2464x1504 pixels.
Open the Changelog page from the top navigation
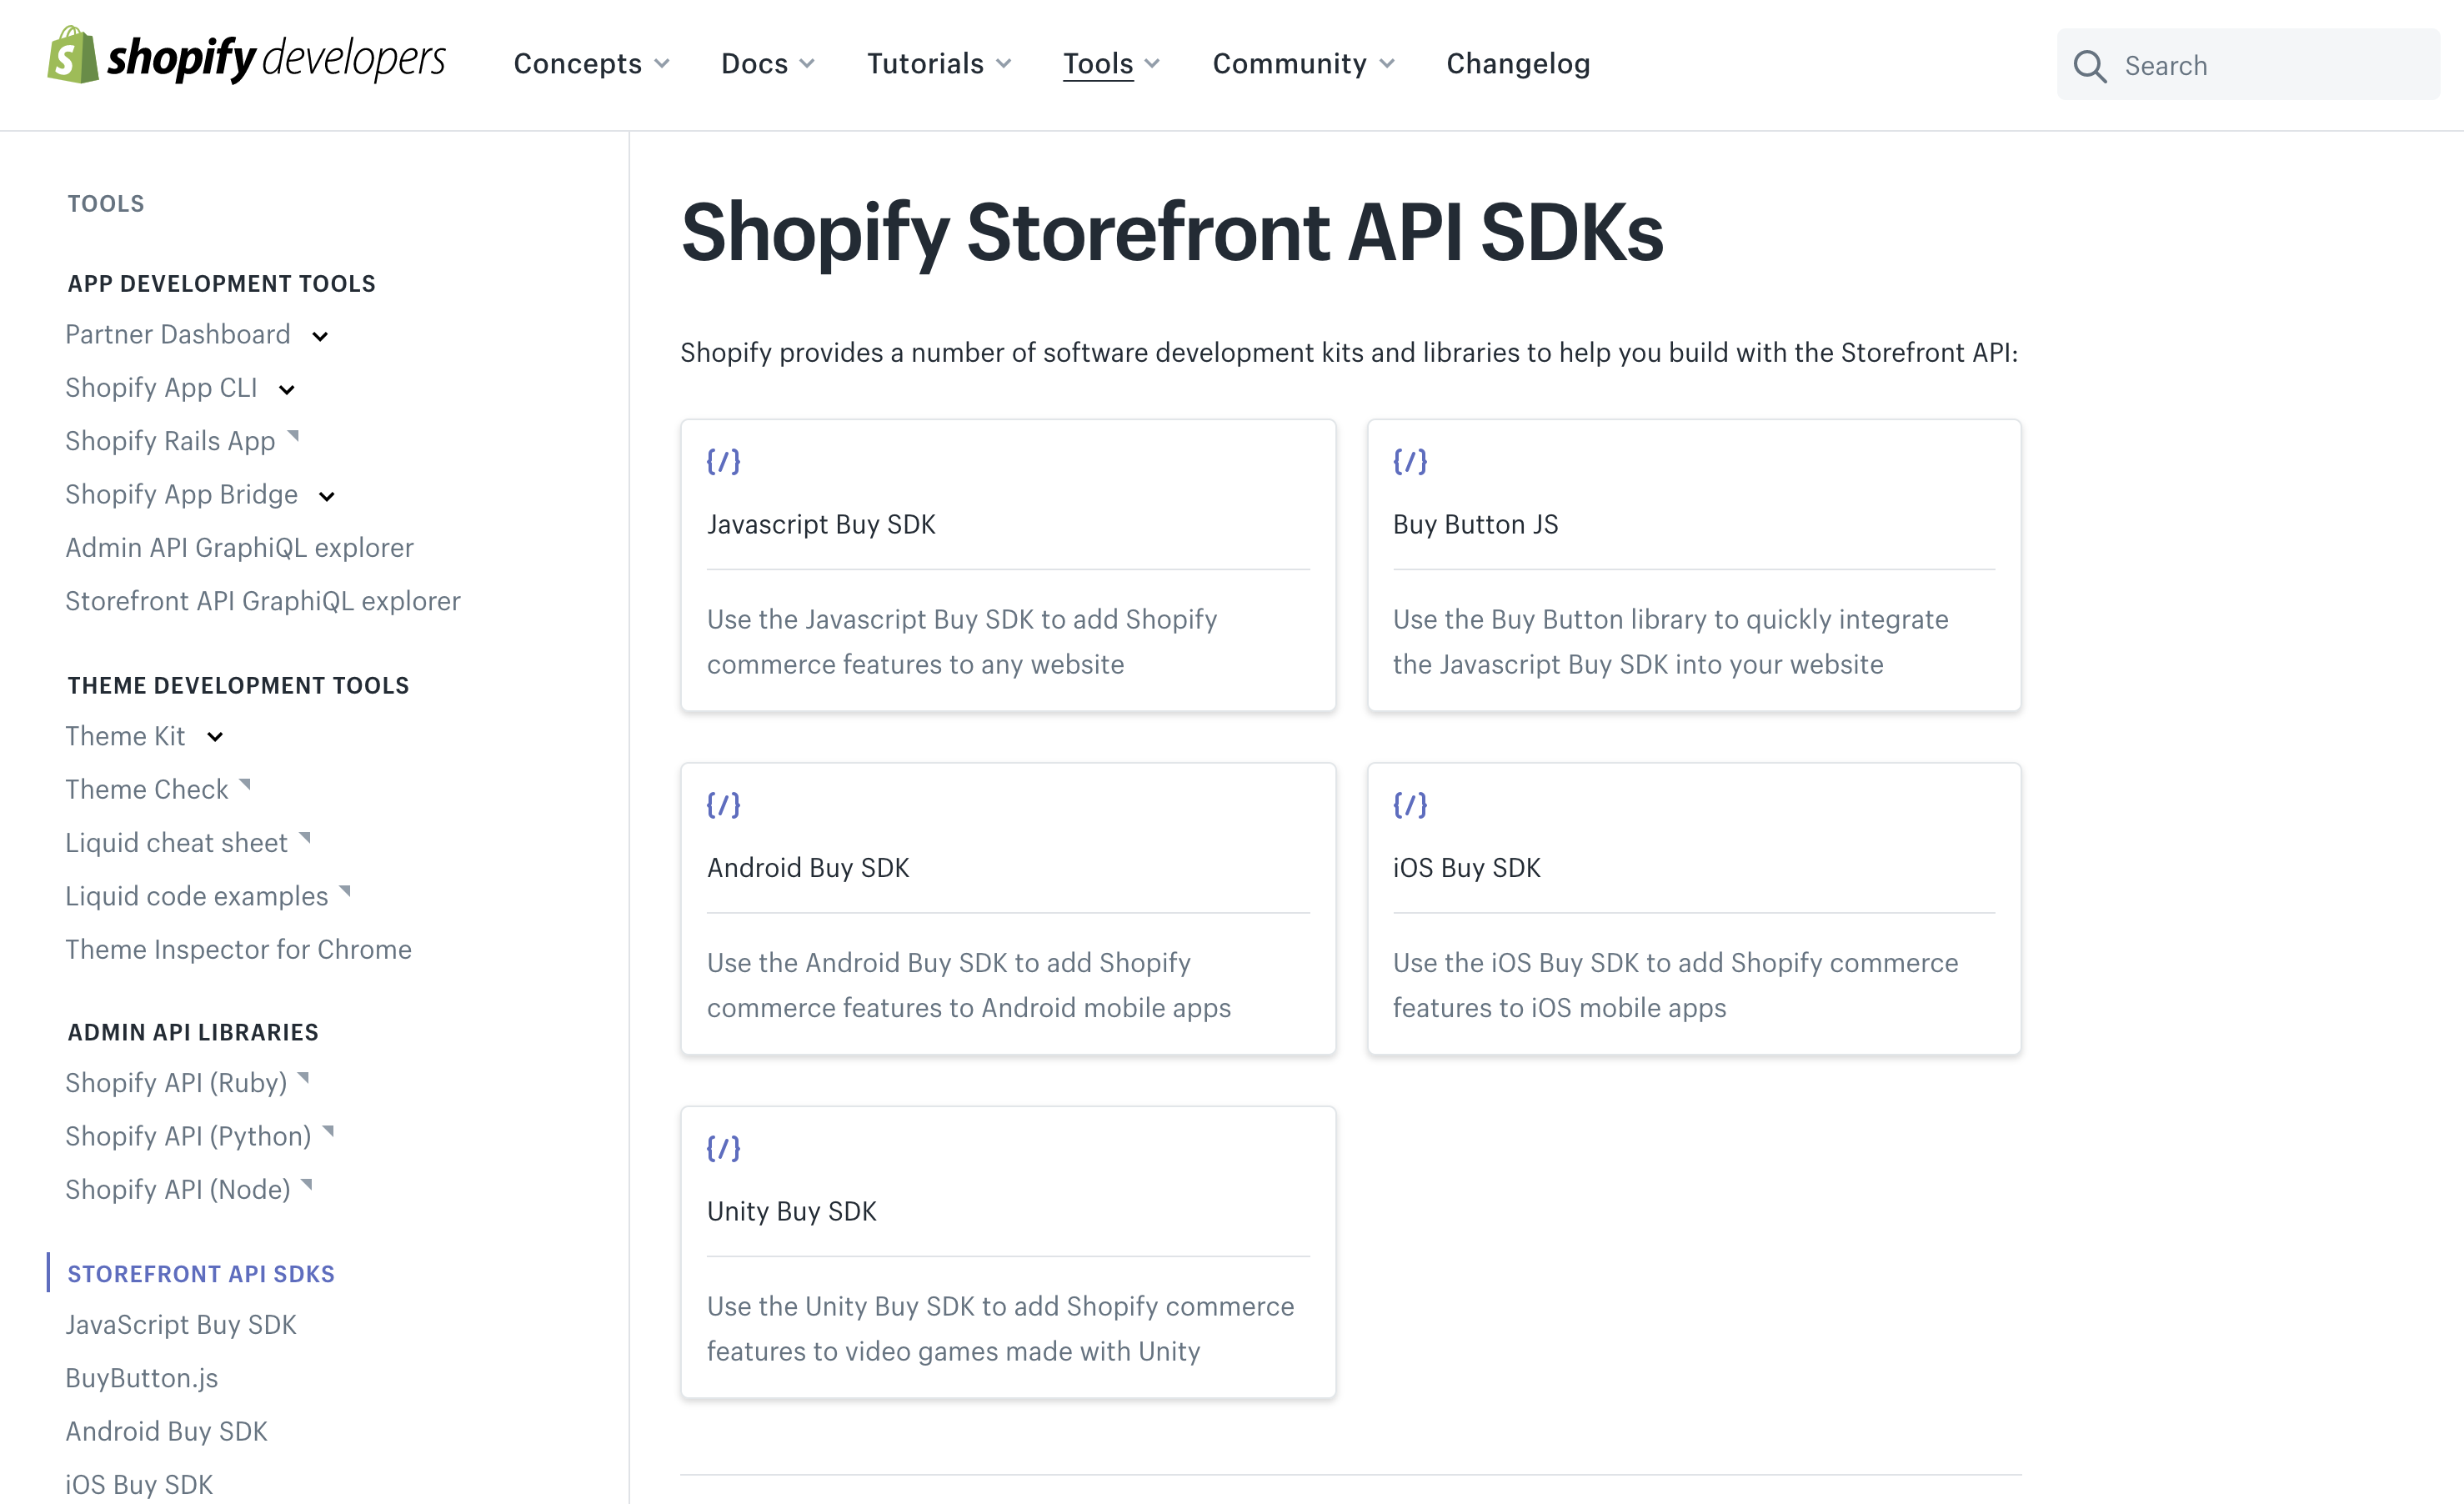click(x=1517, y=64)
